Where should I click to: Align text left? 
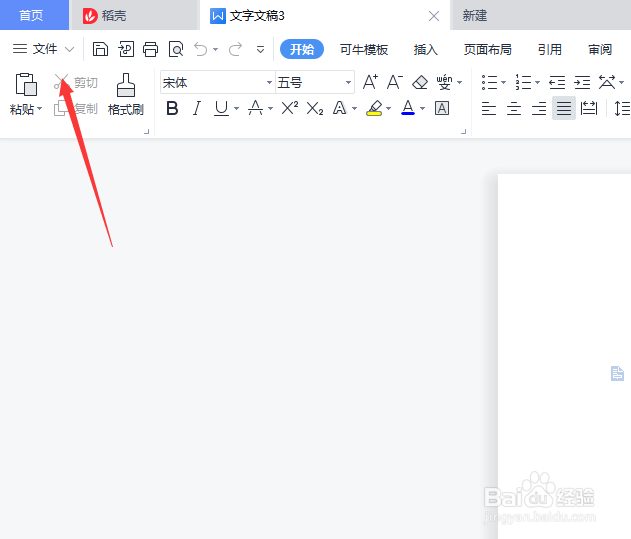tap(489, 108)
